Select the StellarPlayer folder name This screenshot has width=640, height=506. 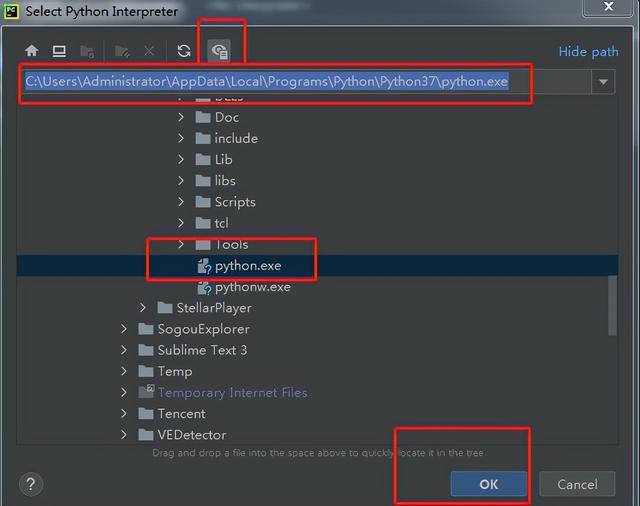click(214, 308)
